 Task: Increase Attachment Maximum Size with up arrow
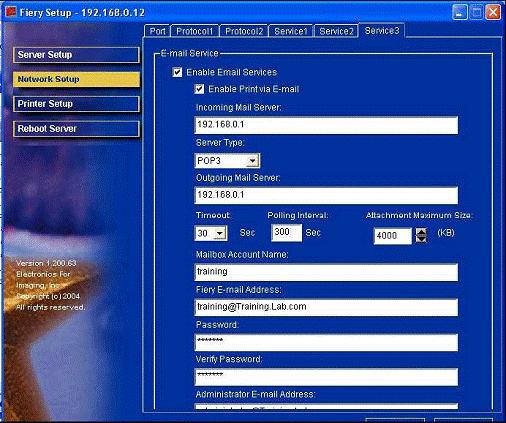421,232
